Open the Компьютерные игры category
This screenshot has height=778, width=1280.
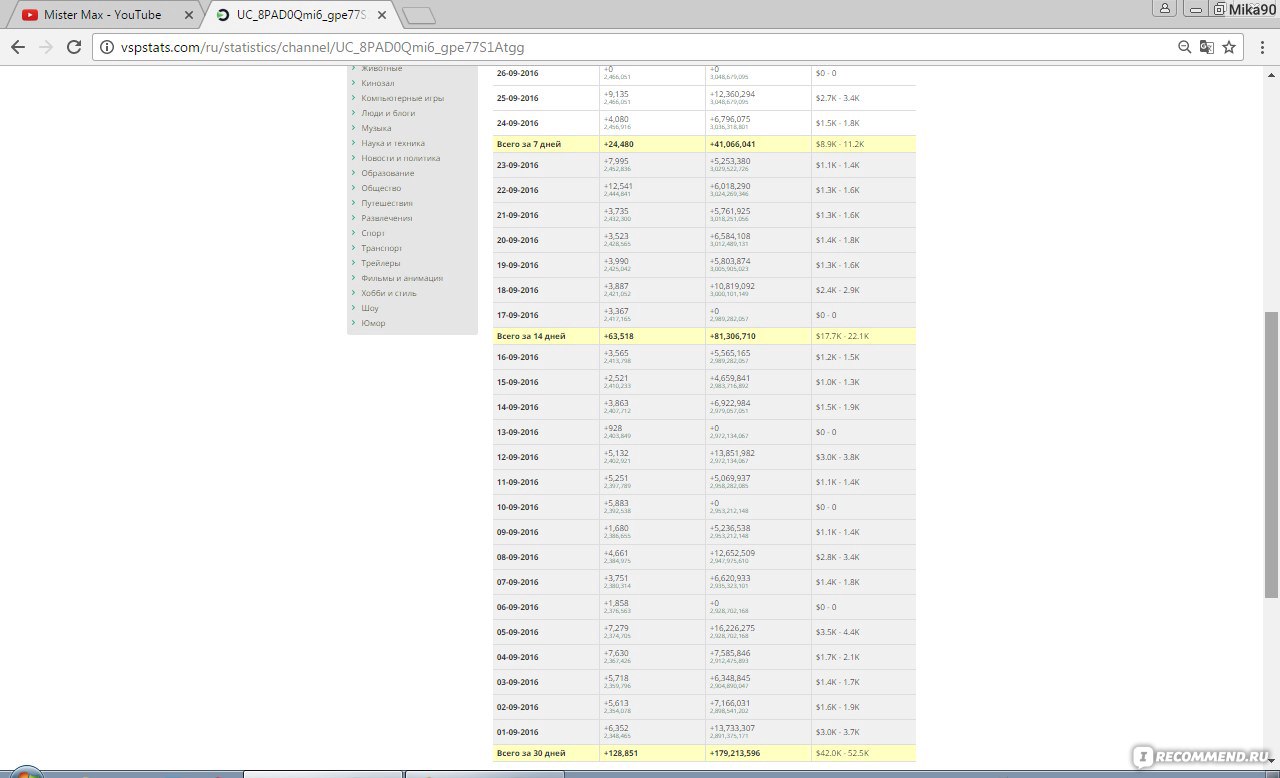tap(403, 98)
